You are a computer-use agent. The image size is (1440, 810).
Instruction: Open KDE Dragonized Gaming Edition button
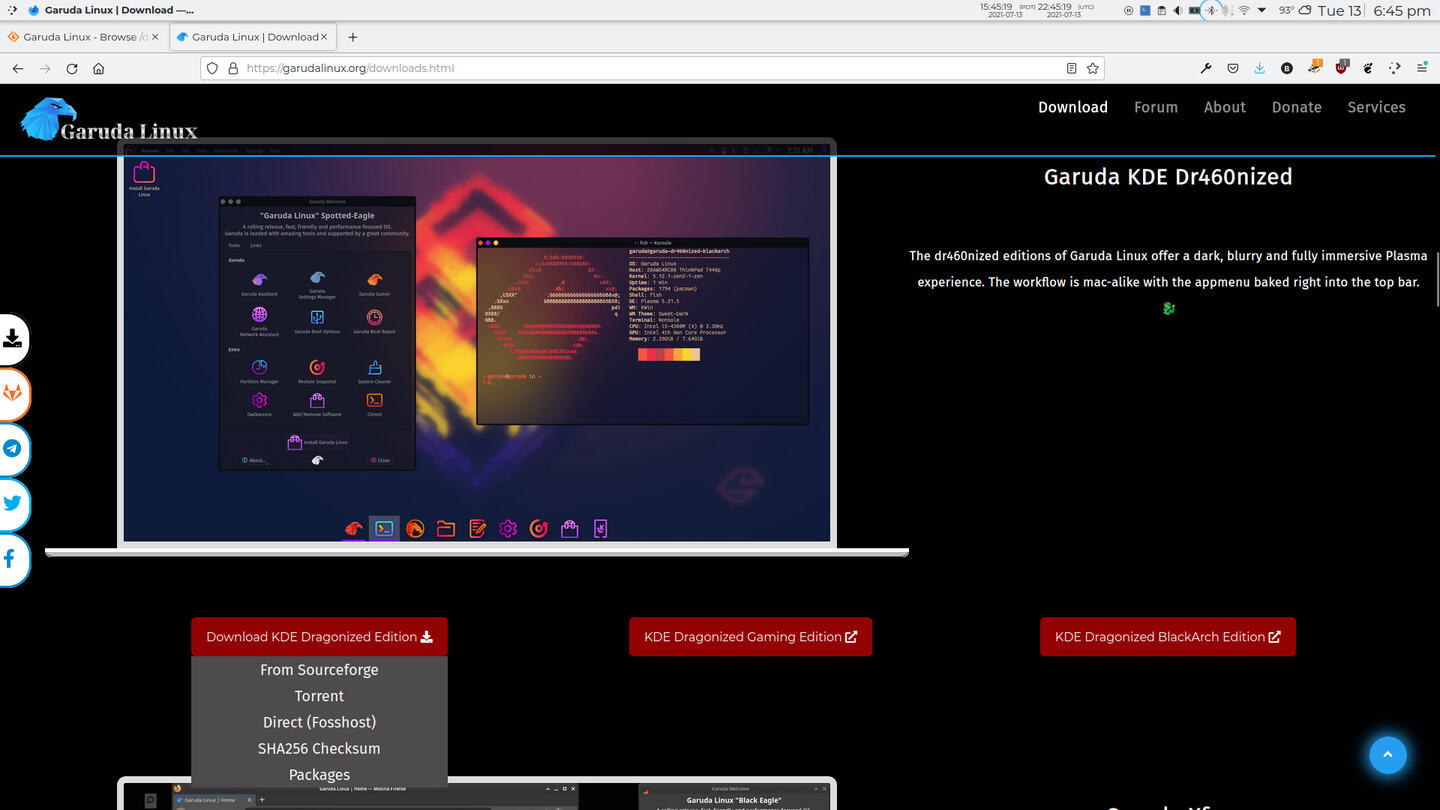point(750,637)
